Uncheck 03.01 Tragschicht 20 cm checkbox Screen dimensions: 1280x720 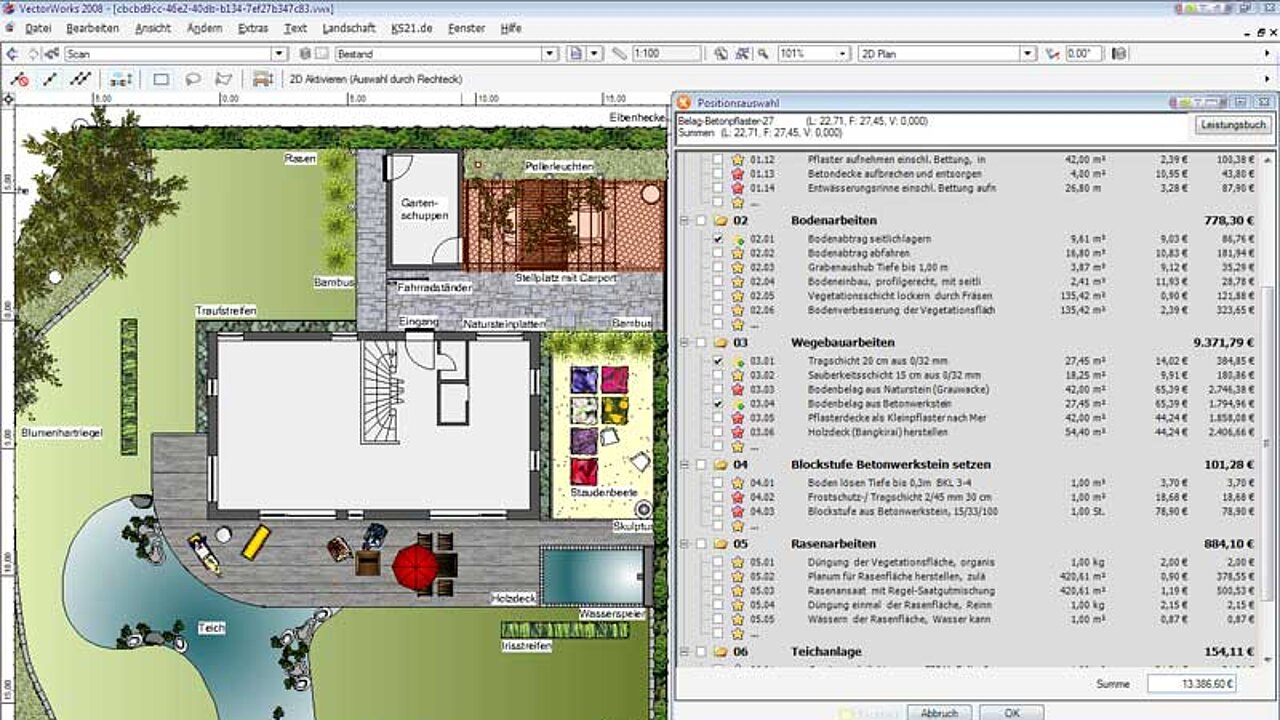[718, 361]
